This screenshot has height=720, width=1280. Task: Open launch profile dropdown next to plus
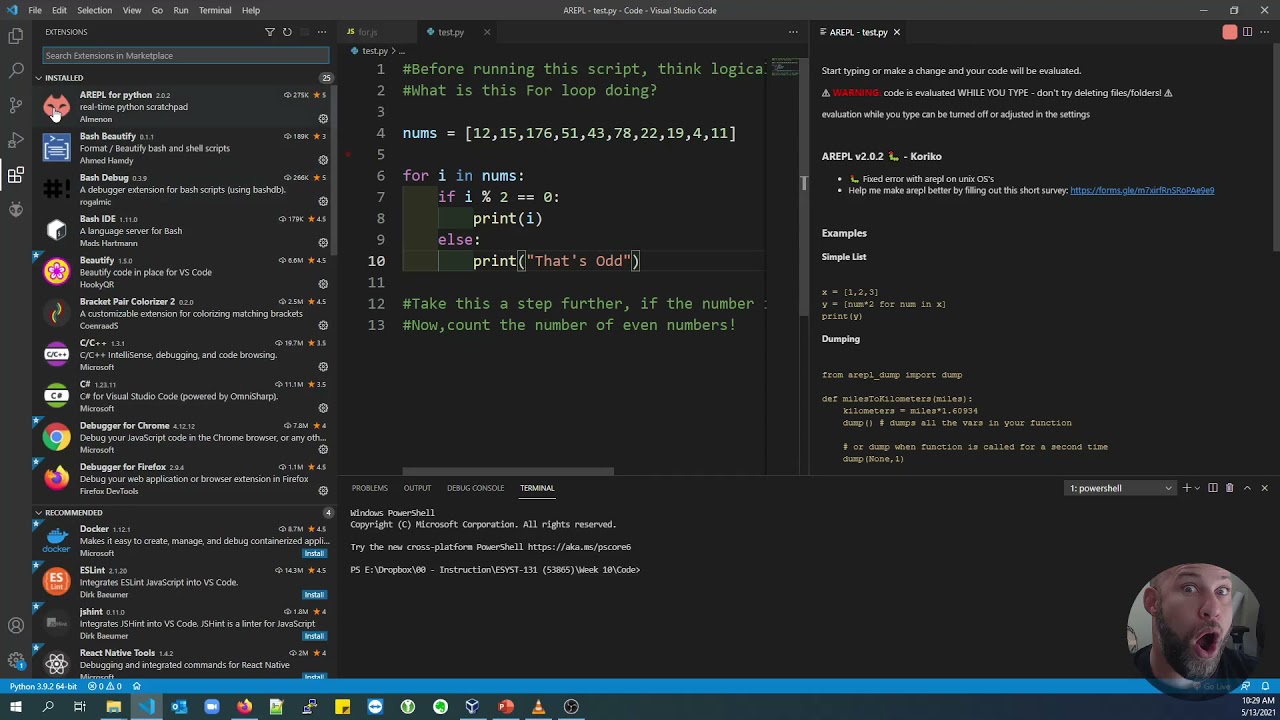[1196, 488]
